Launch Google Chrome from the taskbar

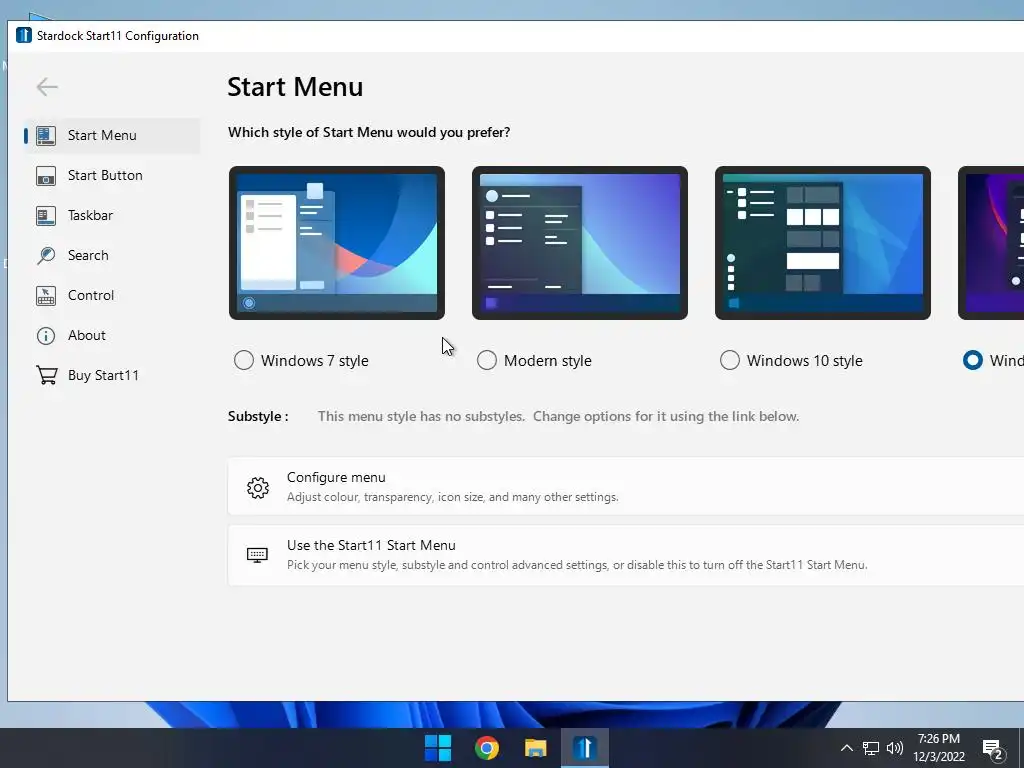pos(487,748)
